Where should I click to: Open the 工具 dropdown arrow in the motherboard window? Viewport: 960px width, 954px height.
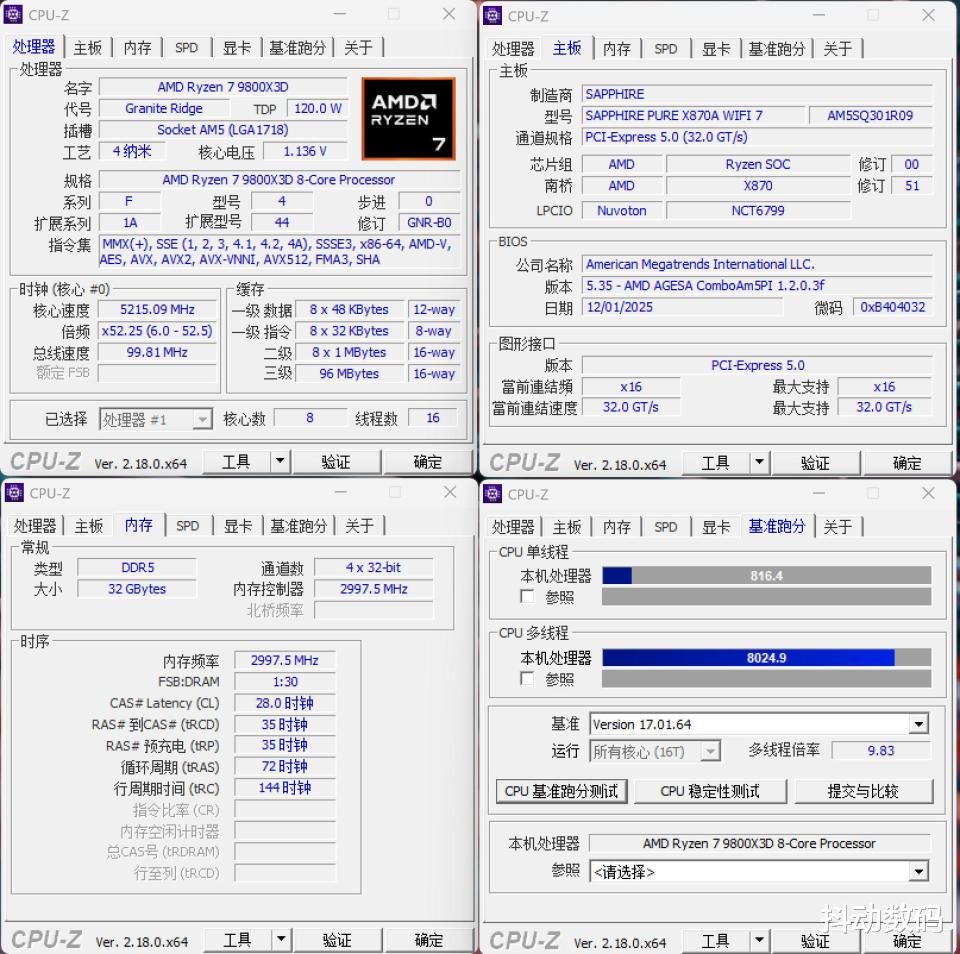point(759,462)
